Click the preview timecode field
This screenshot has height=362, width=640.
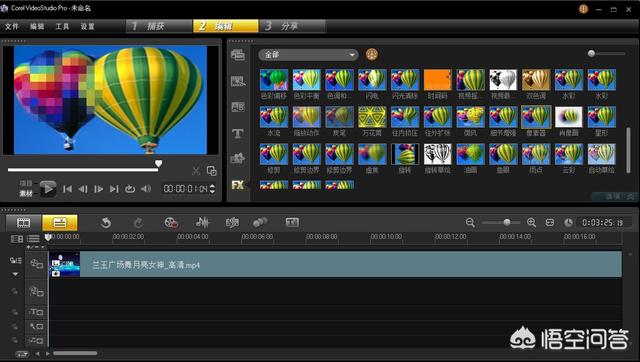186,189
